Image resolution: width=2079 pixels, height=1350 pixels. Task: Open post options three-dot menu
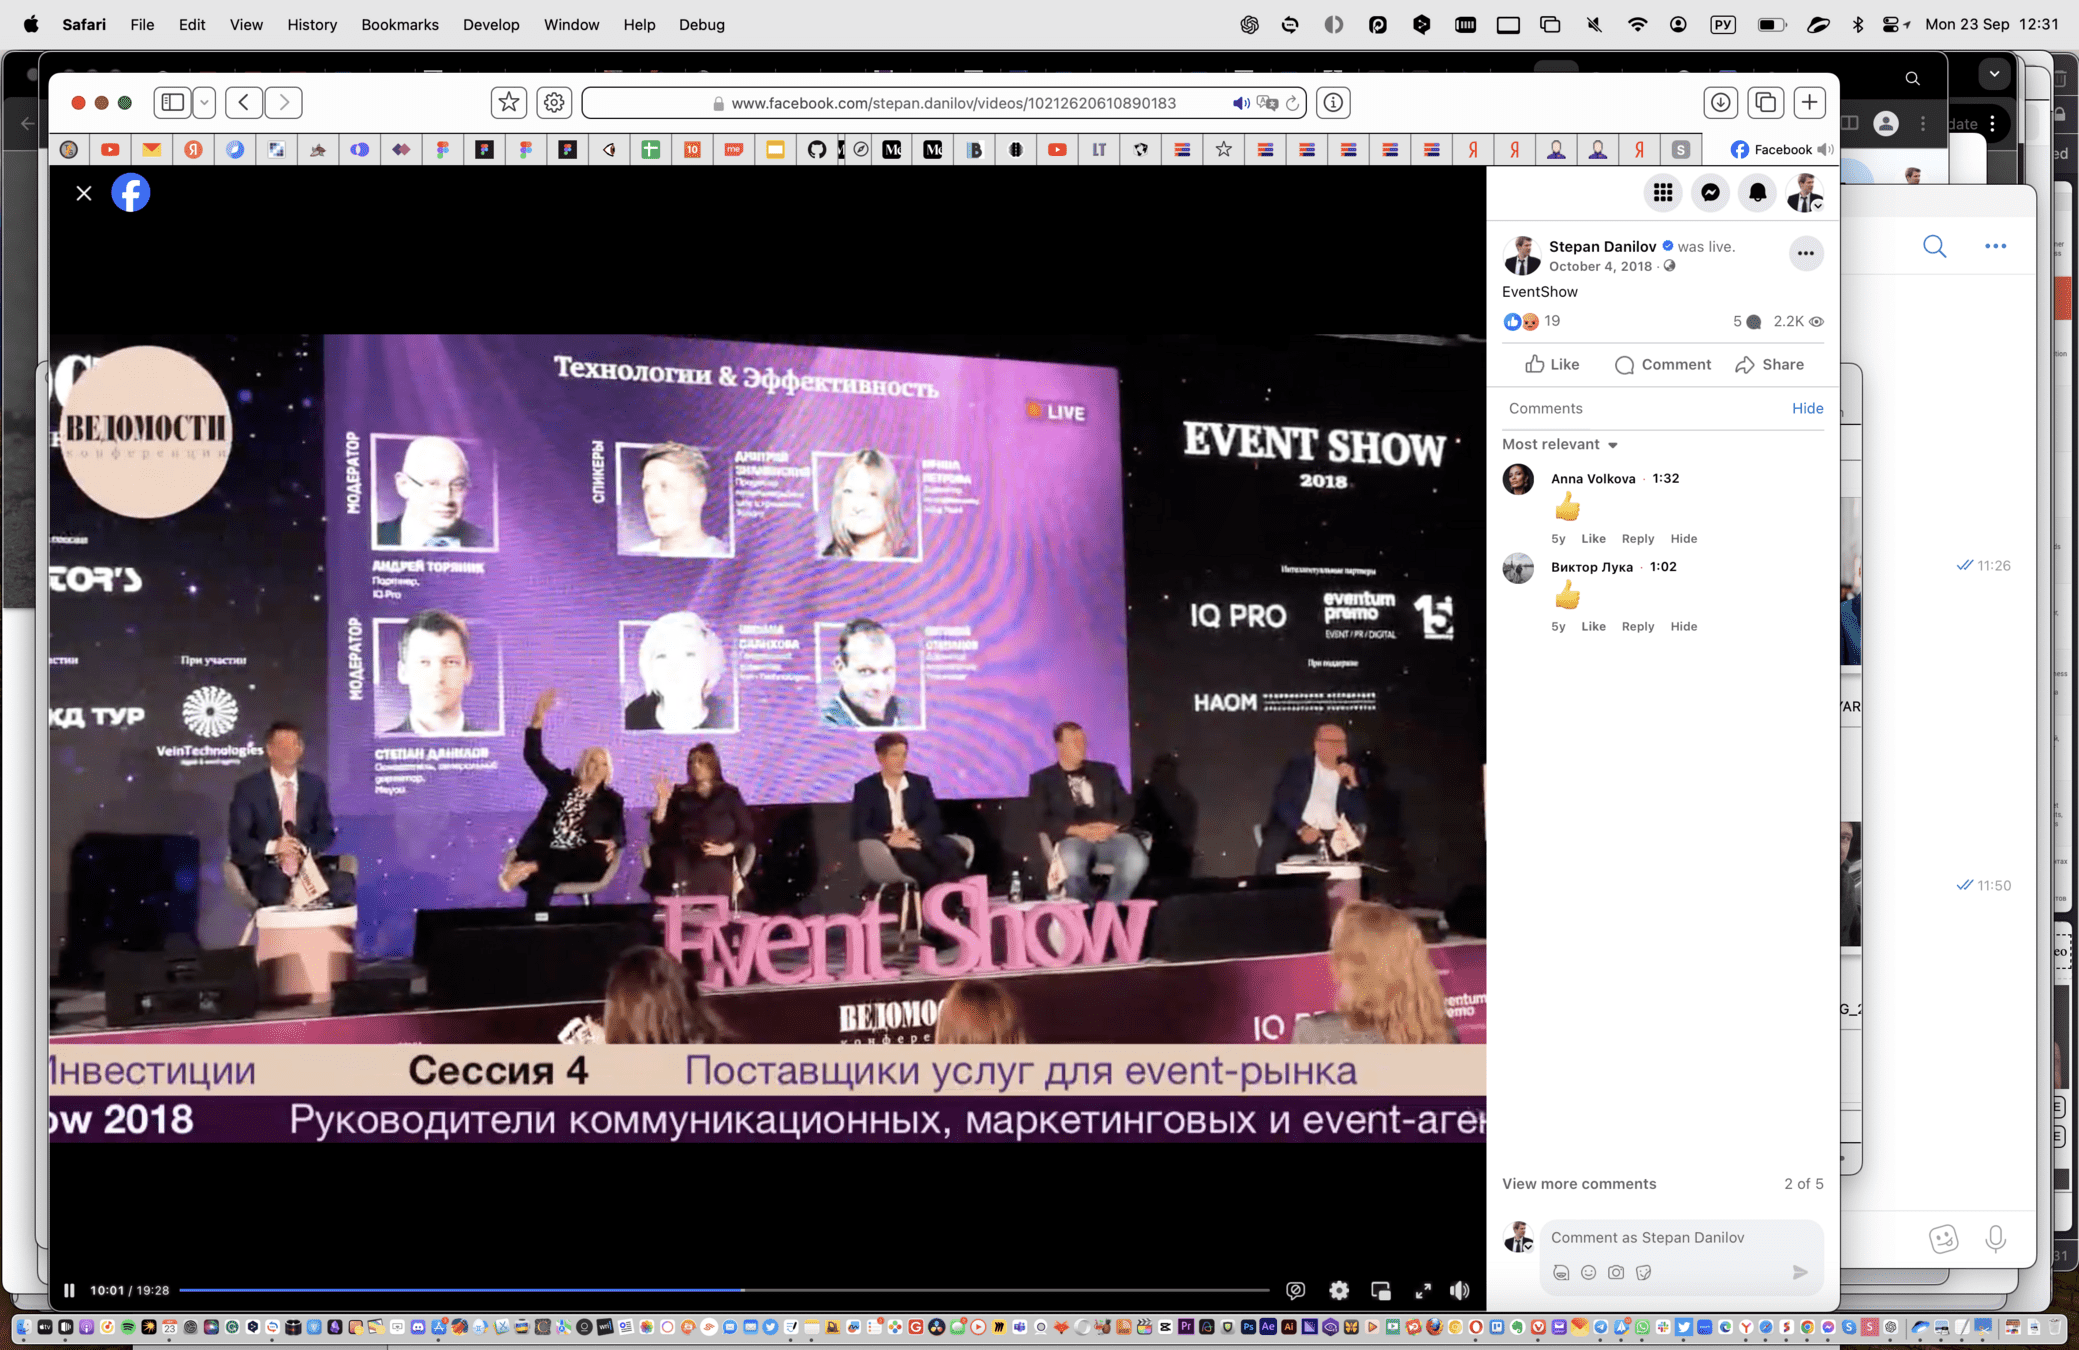[1805, 253]
